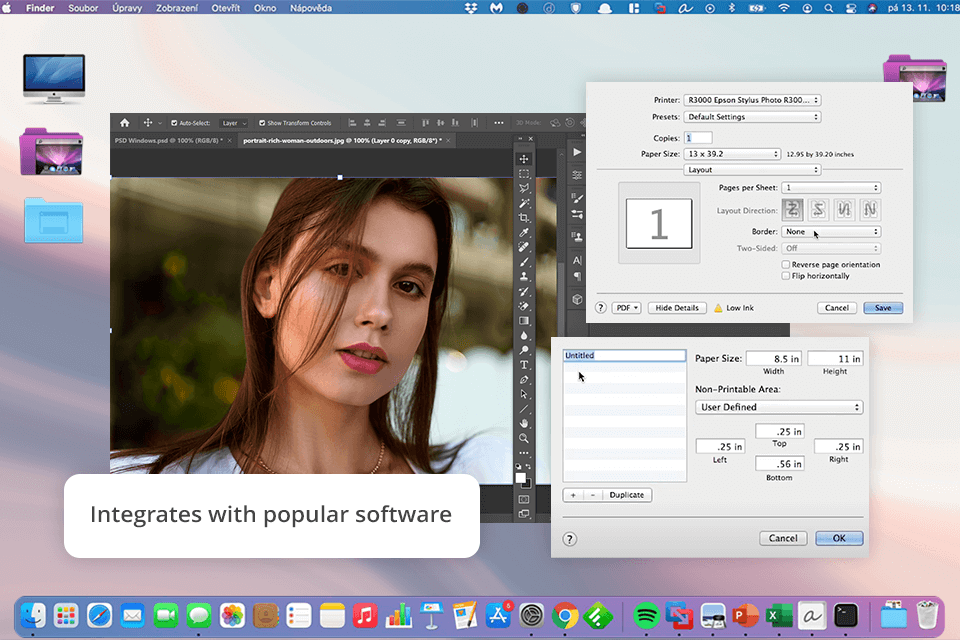
Task: Select the Rectangular Marquee tool
Action: point(524,173)
